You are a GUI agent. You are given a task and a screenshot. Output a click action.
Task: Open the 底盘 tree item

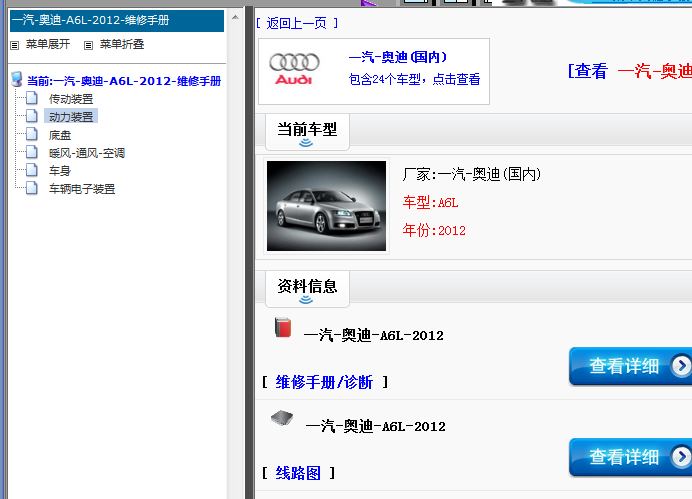coord(60,135)
